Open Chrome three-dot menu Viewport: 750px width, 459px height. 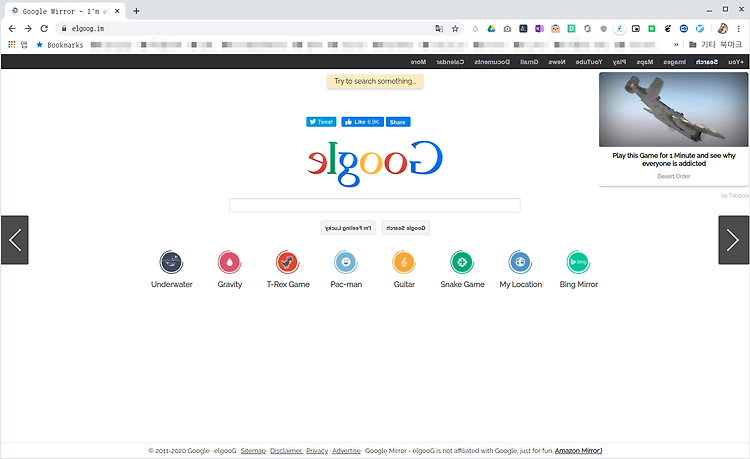tap(739, 29)
